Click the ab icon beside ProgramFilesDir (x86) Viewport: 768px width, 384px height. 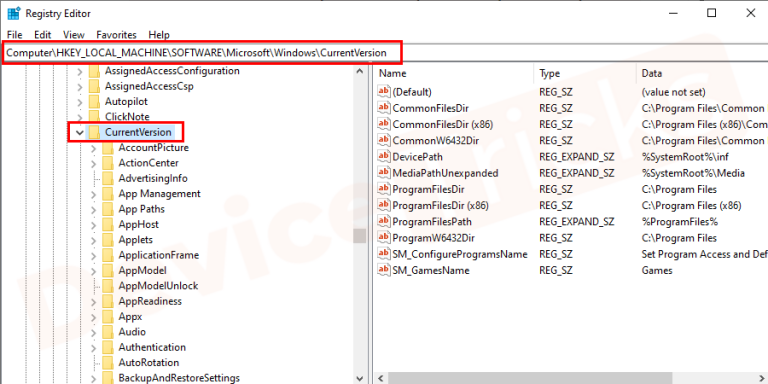(384, 205)
